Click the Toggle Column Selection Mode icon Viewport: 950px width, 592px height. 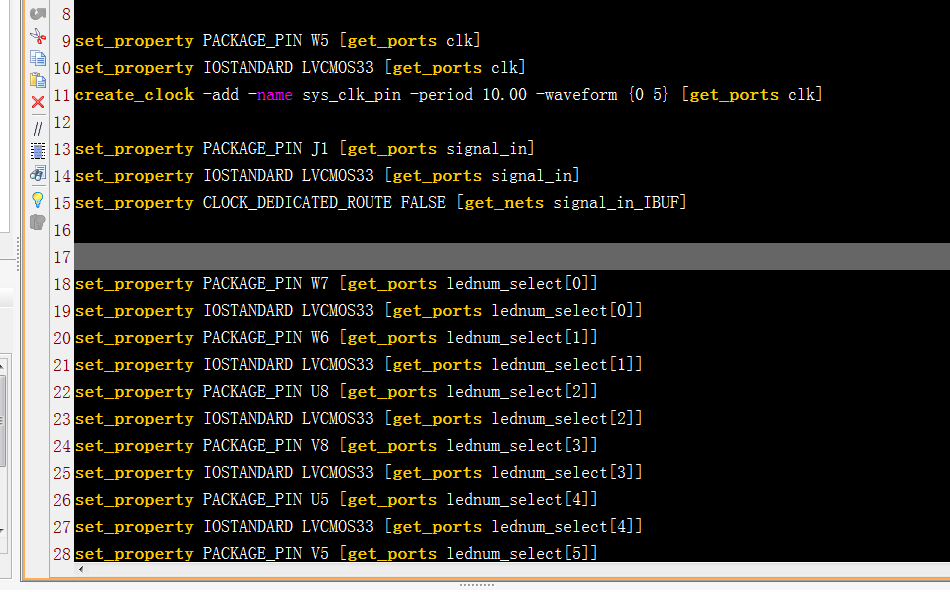[x=38, y=151]
